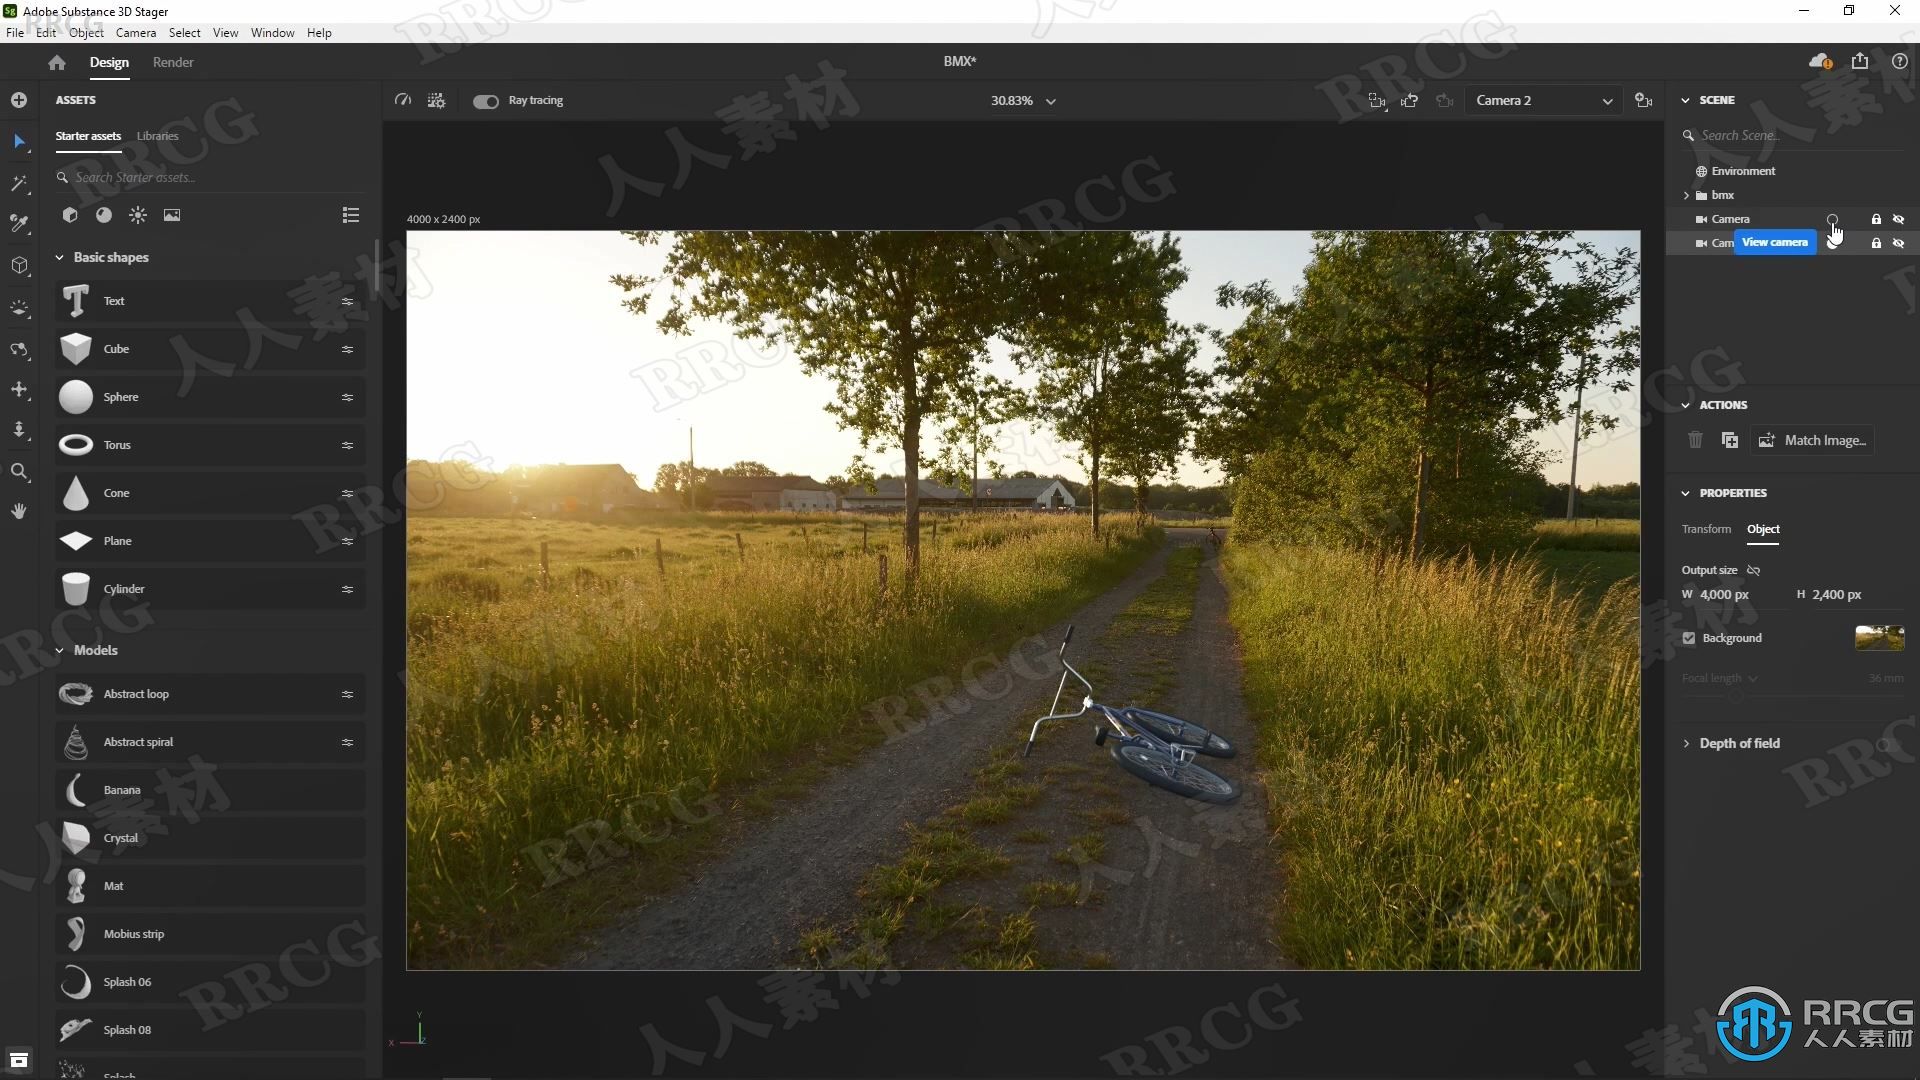Click the Pan tool icon
This screenshot has height=1080, width=1920.
18,510
